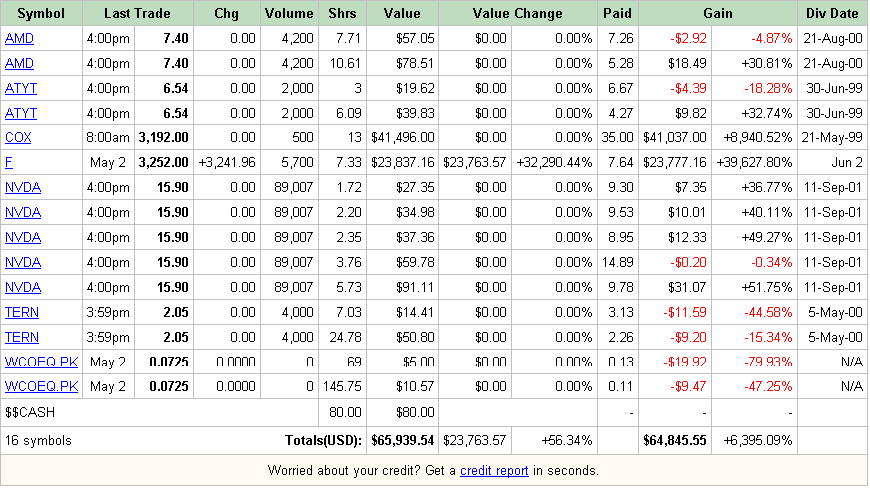This screenshot has height=488, width=870.
Task: Open the TERN link in the $50.80 row
Action: 22,337
